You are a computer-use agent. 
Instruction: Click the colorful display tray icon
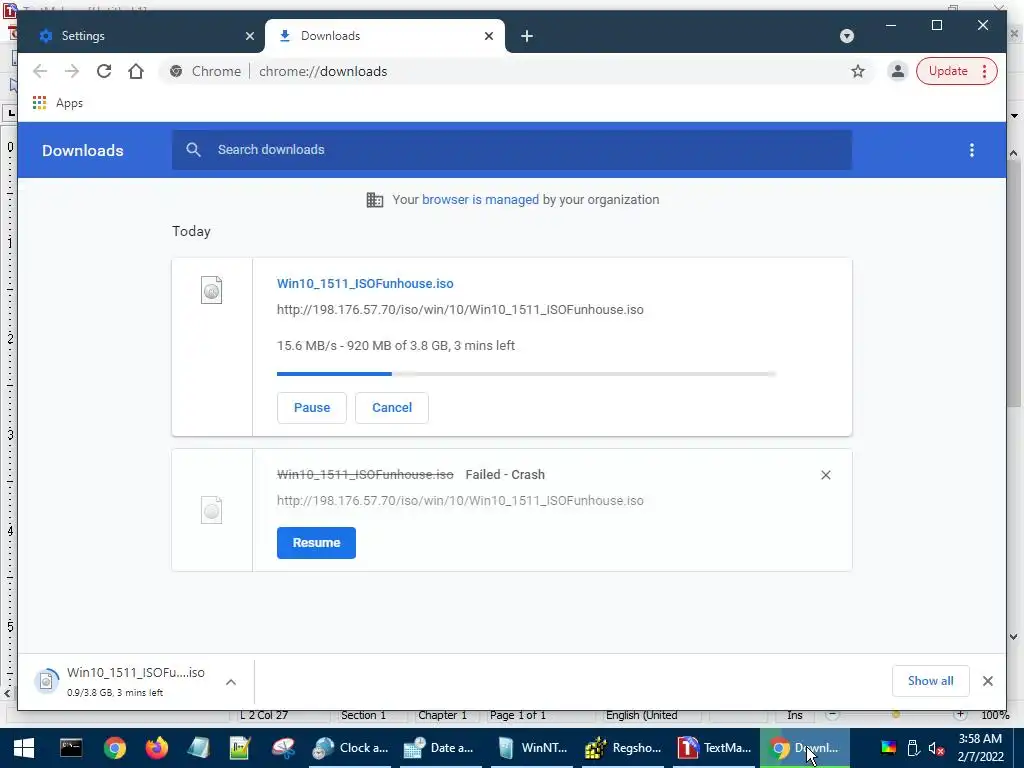pos(889,748)
